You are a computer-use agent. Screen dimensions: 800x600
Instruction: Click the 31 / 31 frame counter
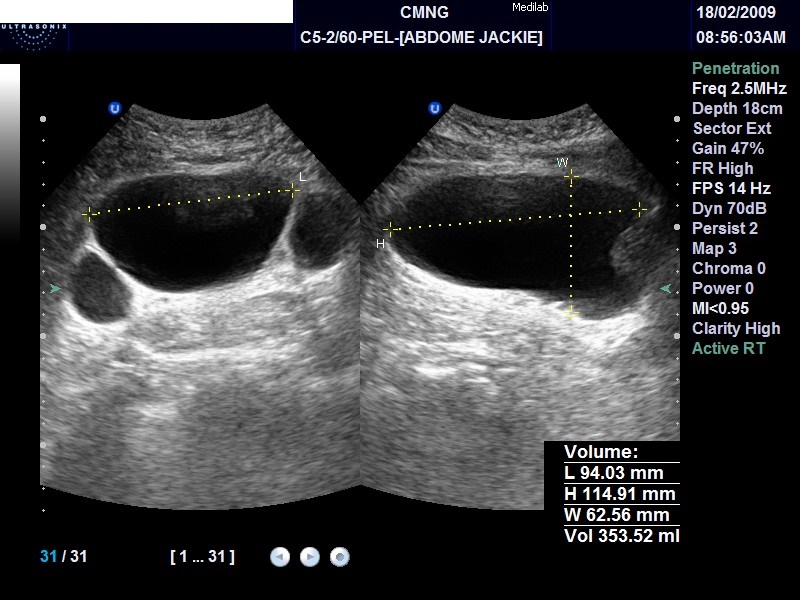pos(63,556)
